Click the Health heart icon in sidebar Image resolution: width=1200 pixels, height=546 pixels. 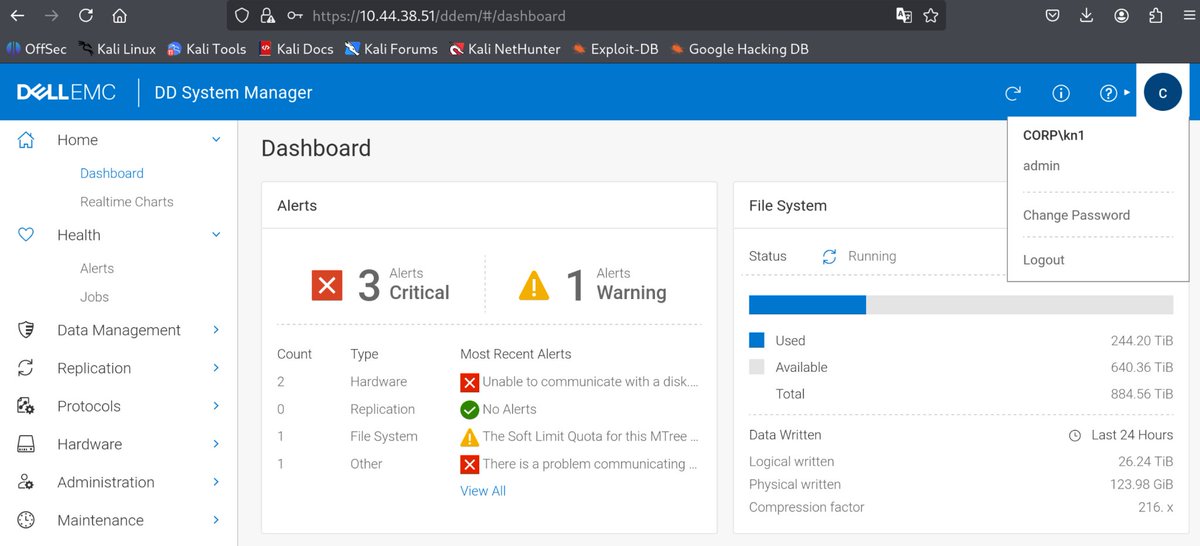tap(27, 235)
